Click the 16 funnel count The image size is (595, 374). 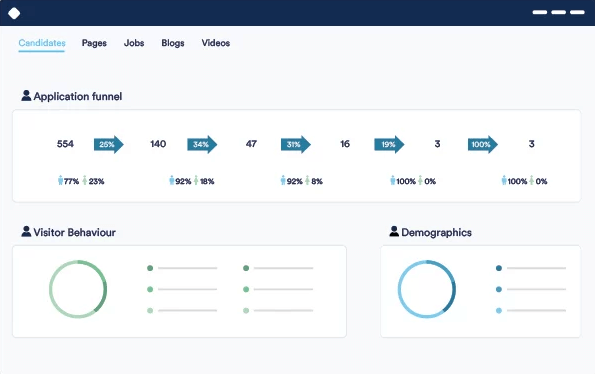[x=345, y=144]
